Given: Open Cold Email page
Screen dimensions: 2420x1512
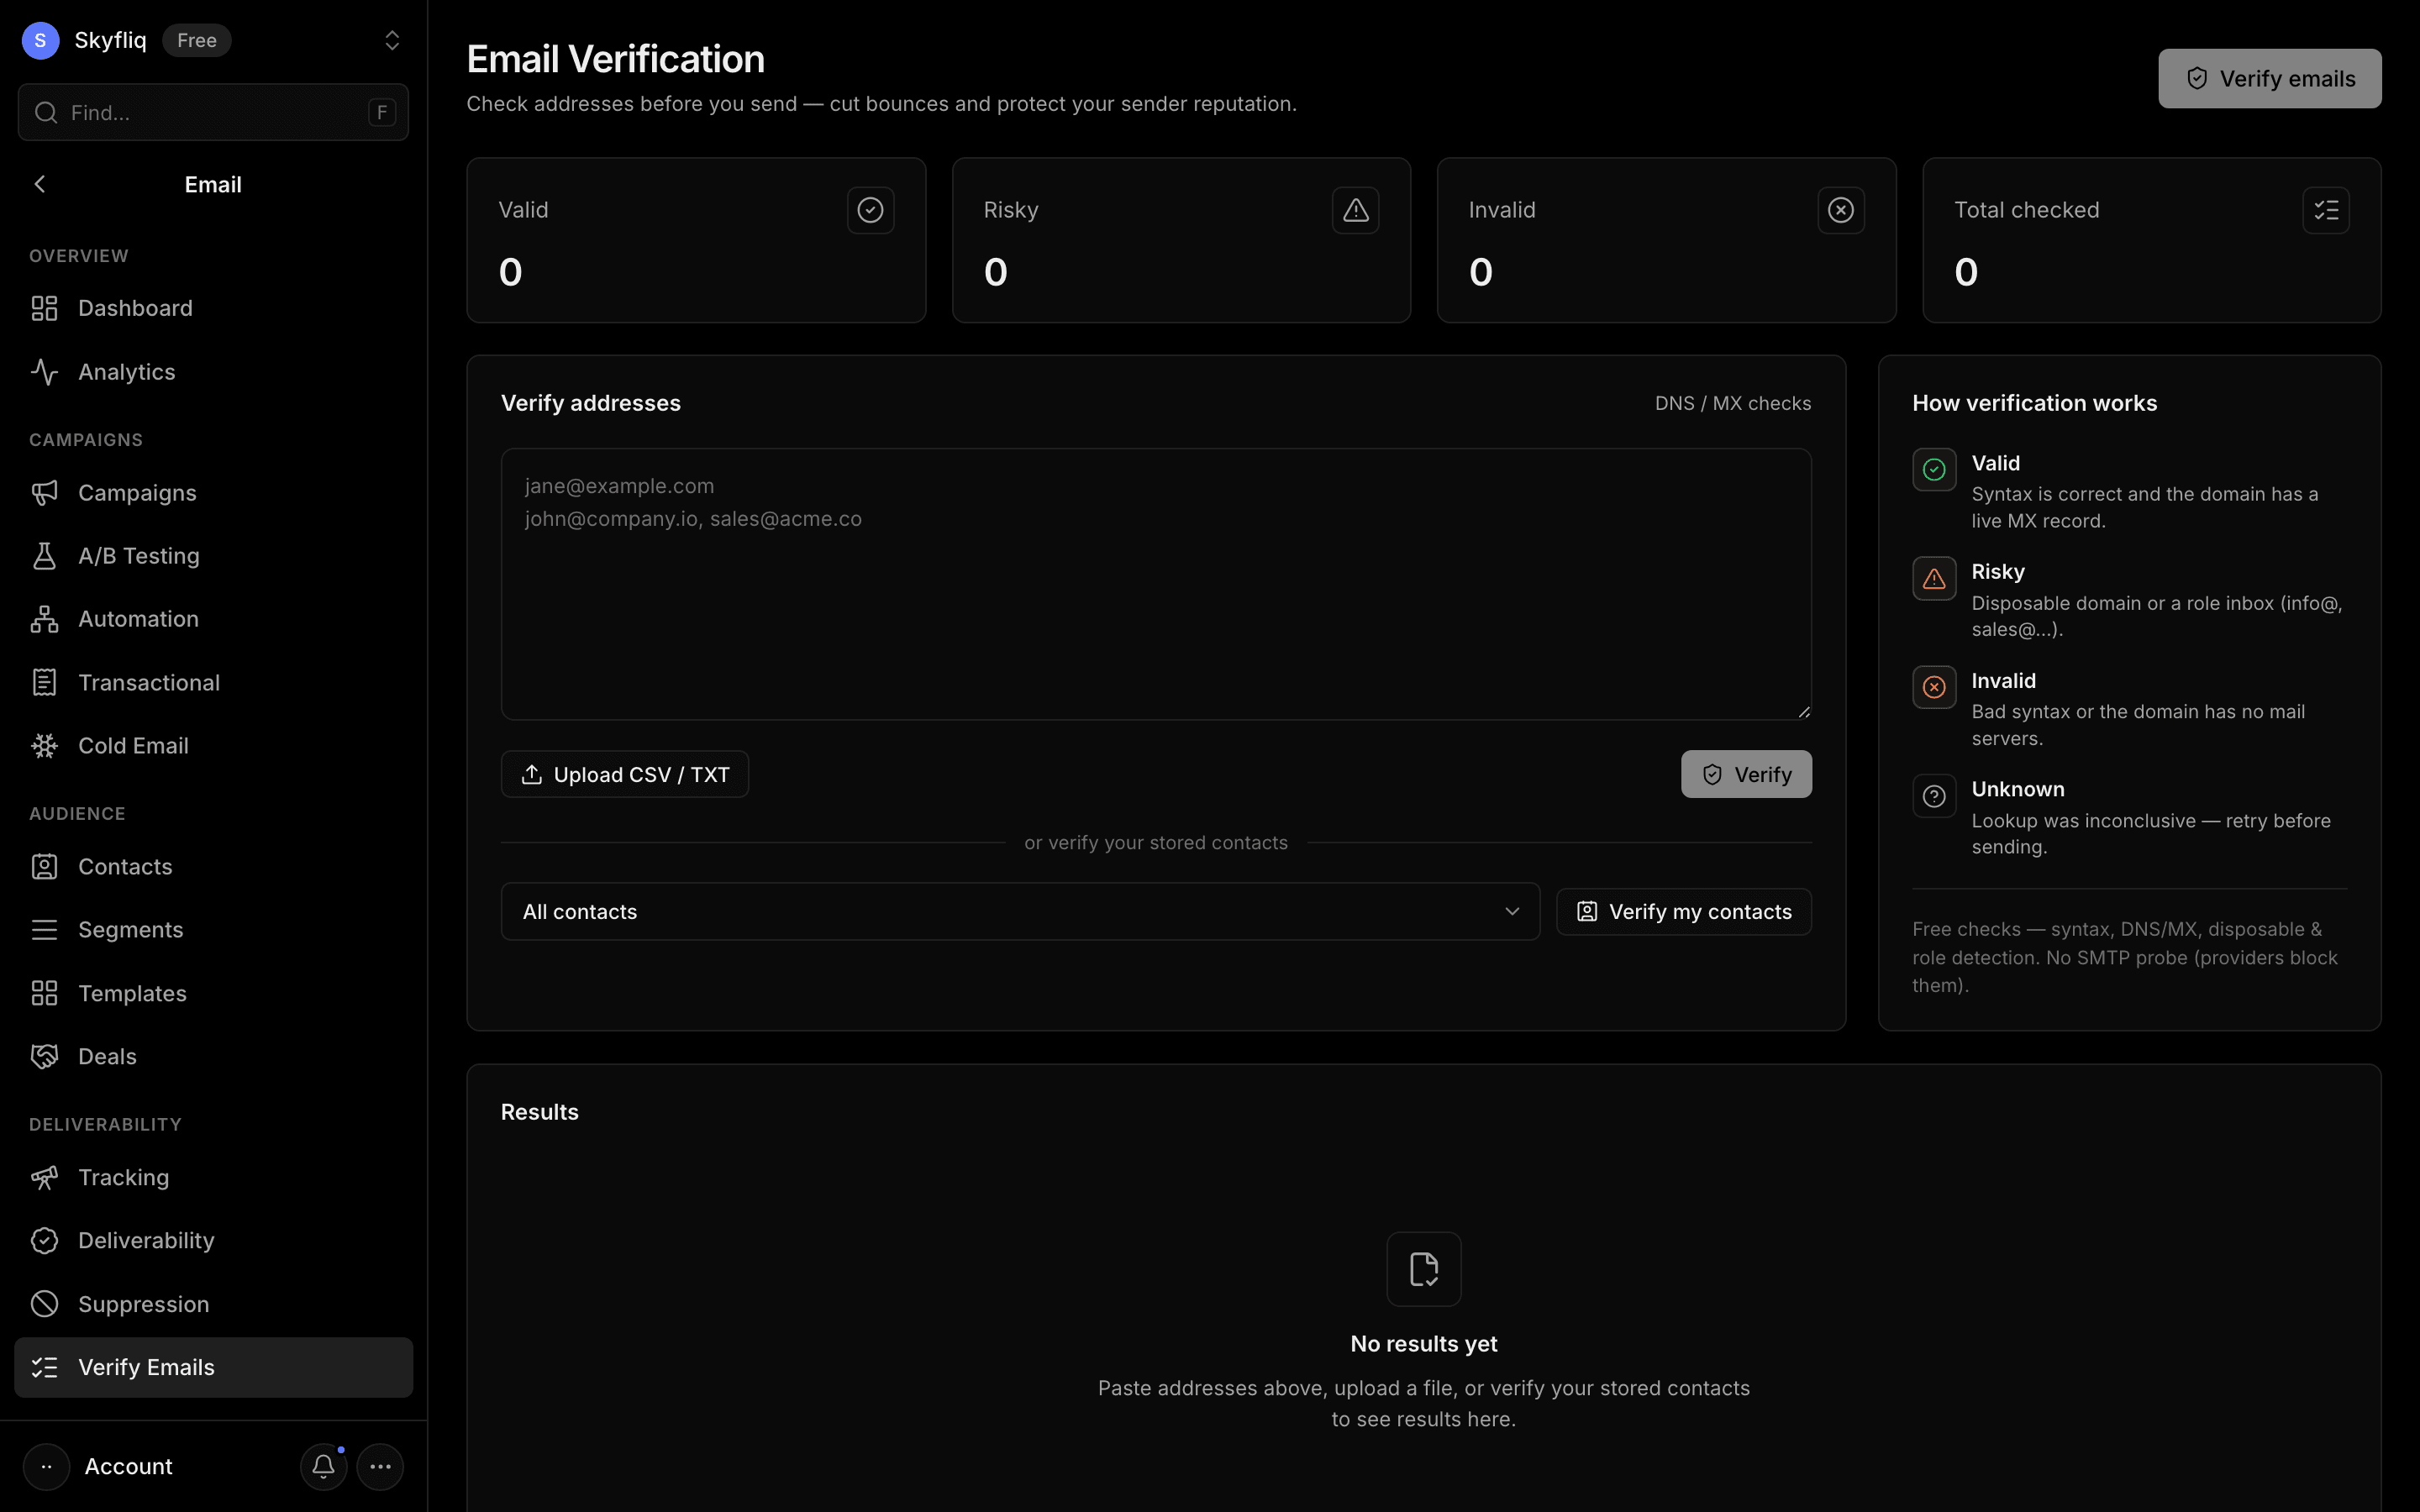Looking at the screenshot, I should (213, 746).
